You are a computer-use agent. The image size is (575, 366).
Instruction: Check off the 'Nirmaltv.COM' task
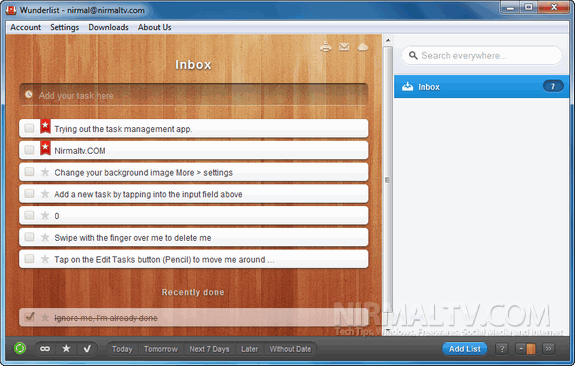click(x=29, y=150)
